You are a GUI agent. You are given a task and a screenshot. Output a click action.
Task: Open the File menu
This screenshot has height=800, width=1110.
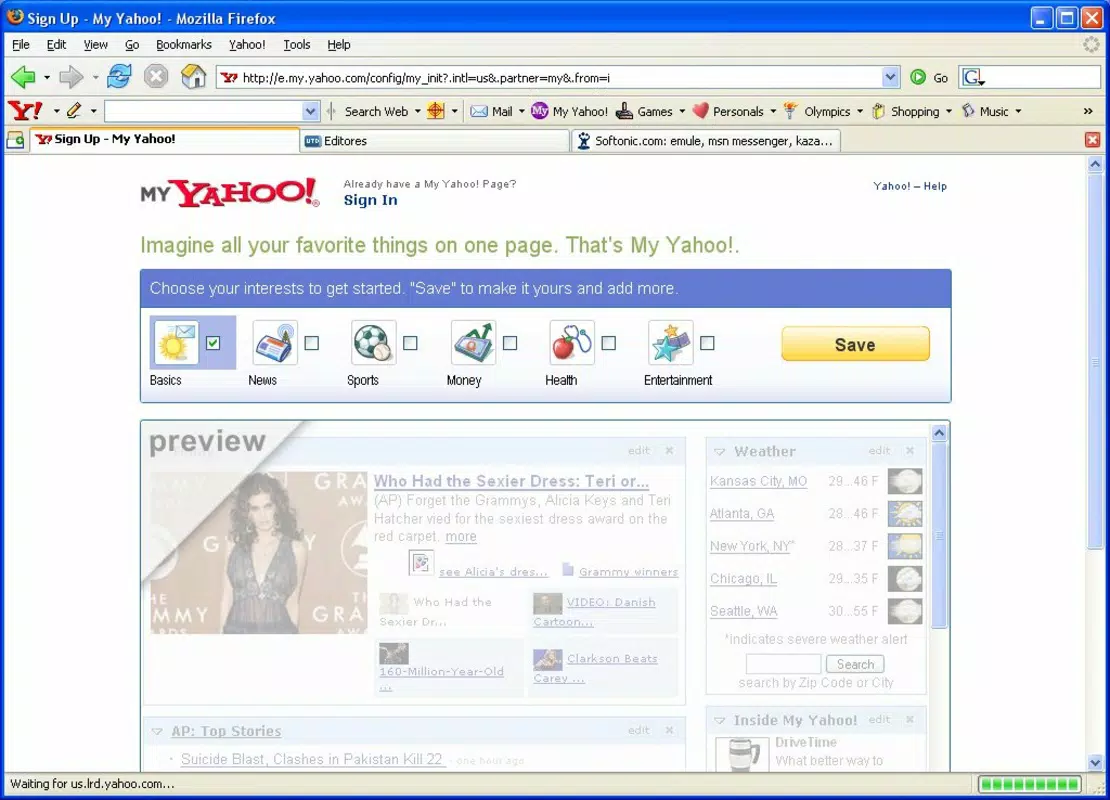21,45
